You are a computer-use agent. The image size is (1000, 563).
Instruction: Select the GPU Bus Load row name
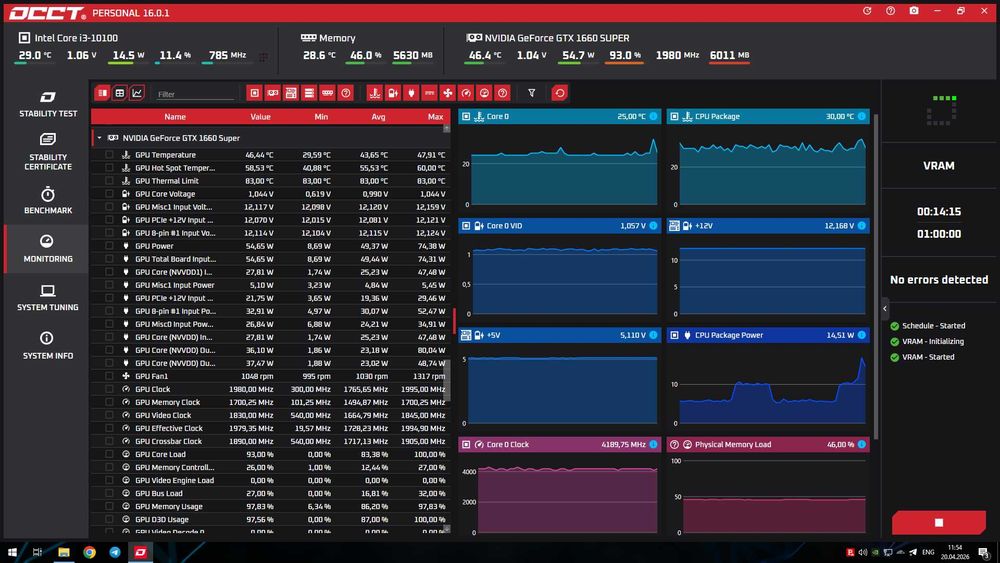pos(159,494)
